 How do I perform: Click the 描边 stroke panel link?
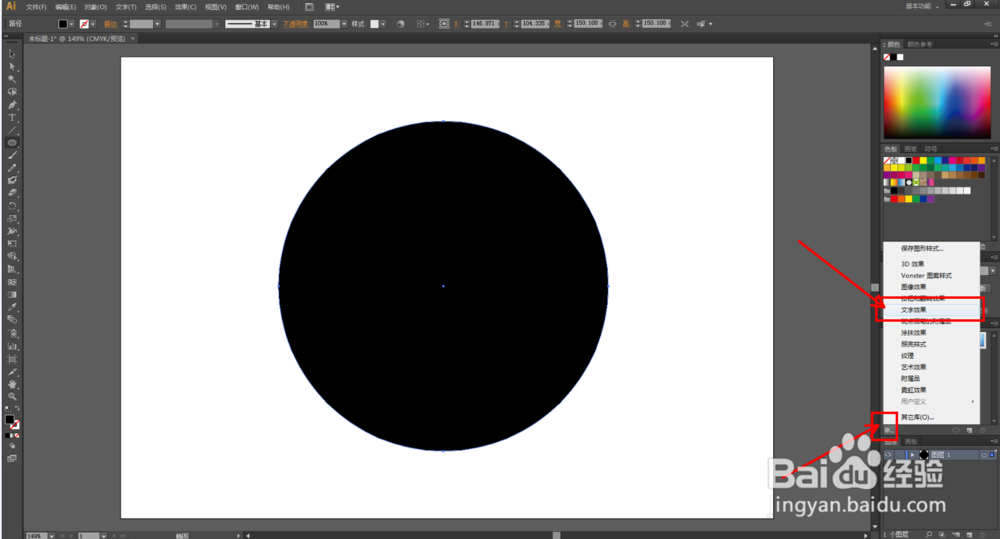[110, 24]
